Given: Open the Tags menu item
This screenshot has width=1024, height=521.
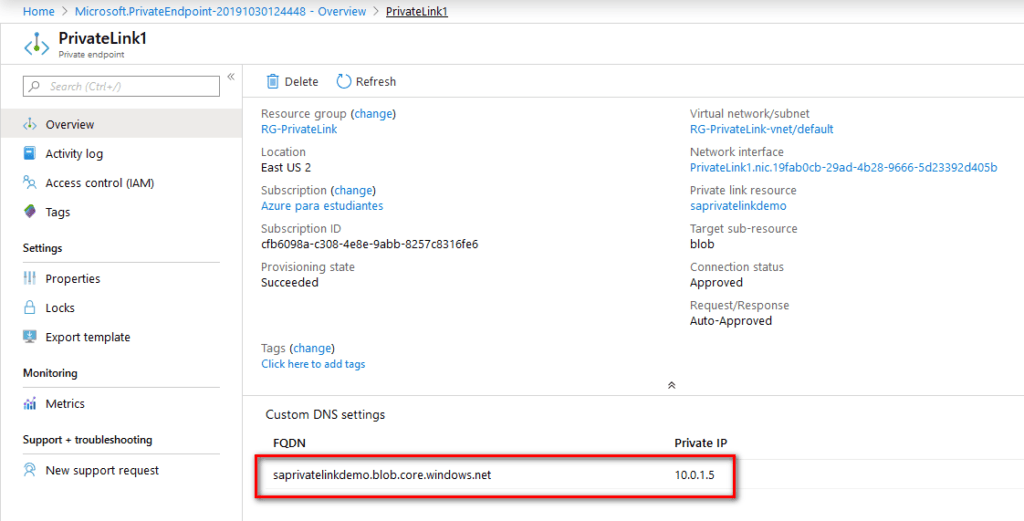Looking at the screenshot, I should 57,212.
